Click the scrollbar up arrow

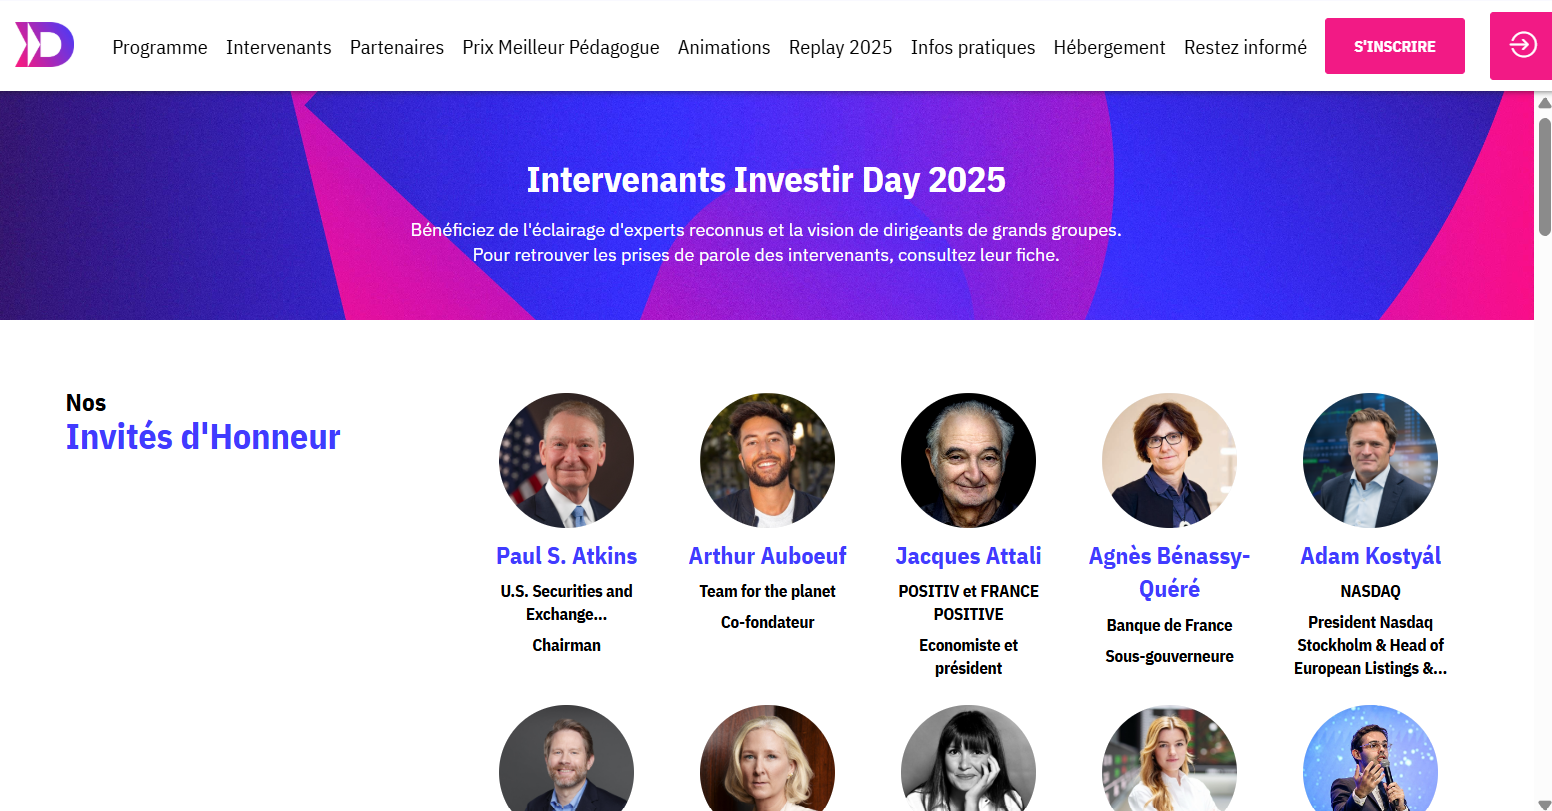point(1544,103)
